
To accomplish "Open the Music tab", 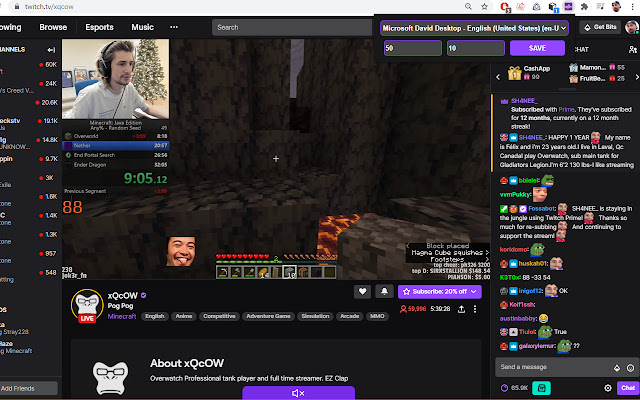I will [x=142, y=27].
